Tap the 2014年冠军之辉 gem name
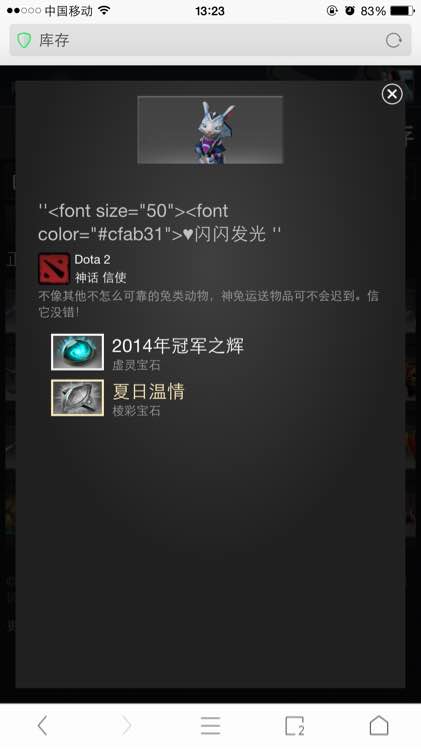The width and height of the screenshot is (421, 750). tap(177, 345)
